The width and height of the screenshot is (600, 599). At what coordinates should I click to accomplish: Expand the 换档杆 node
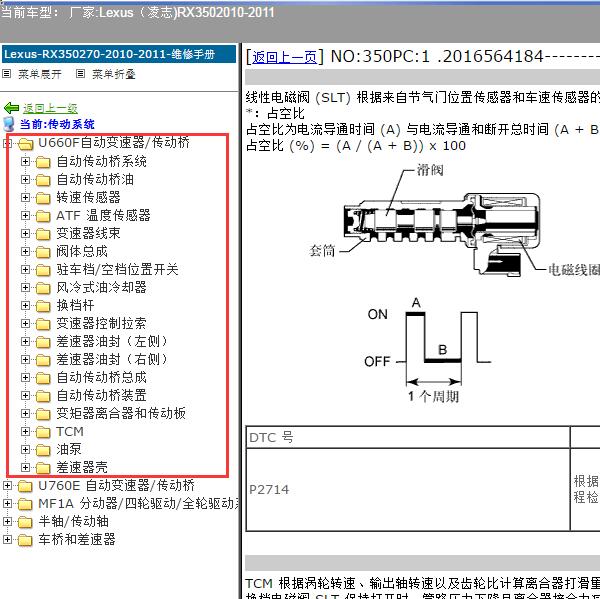(25, 305)
